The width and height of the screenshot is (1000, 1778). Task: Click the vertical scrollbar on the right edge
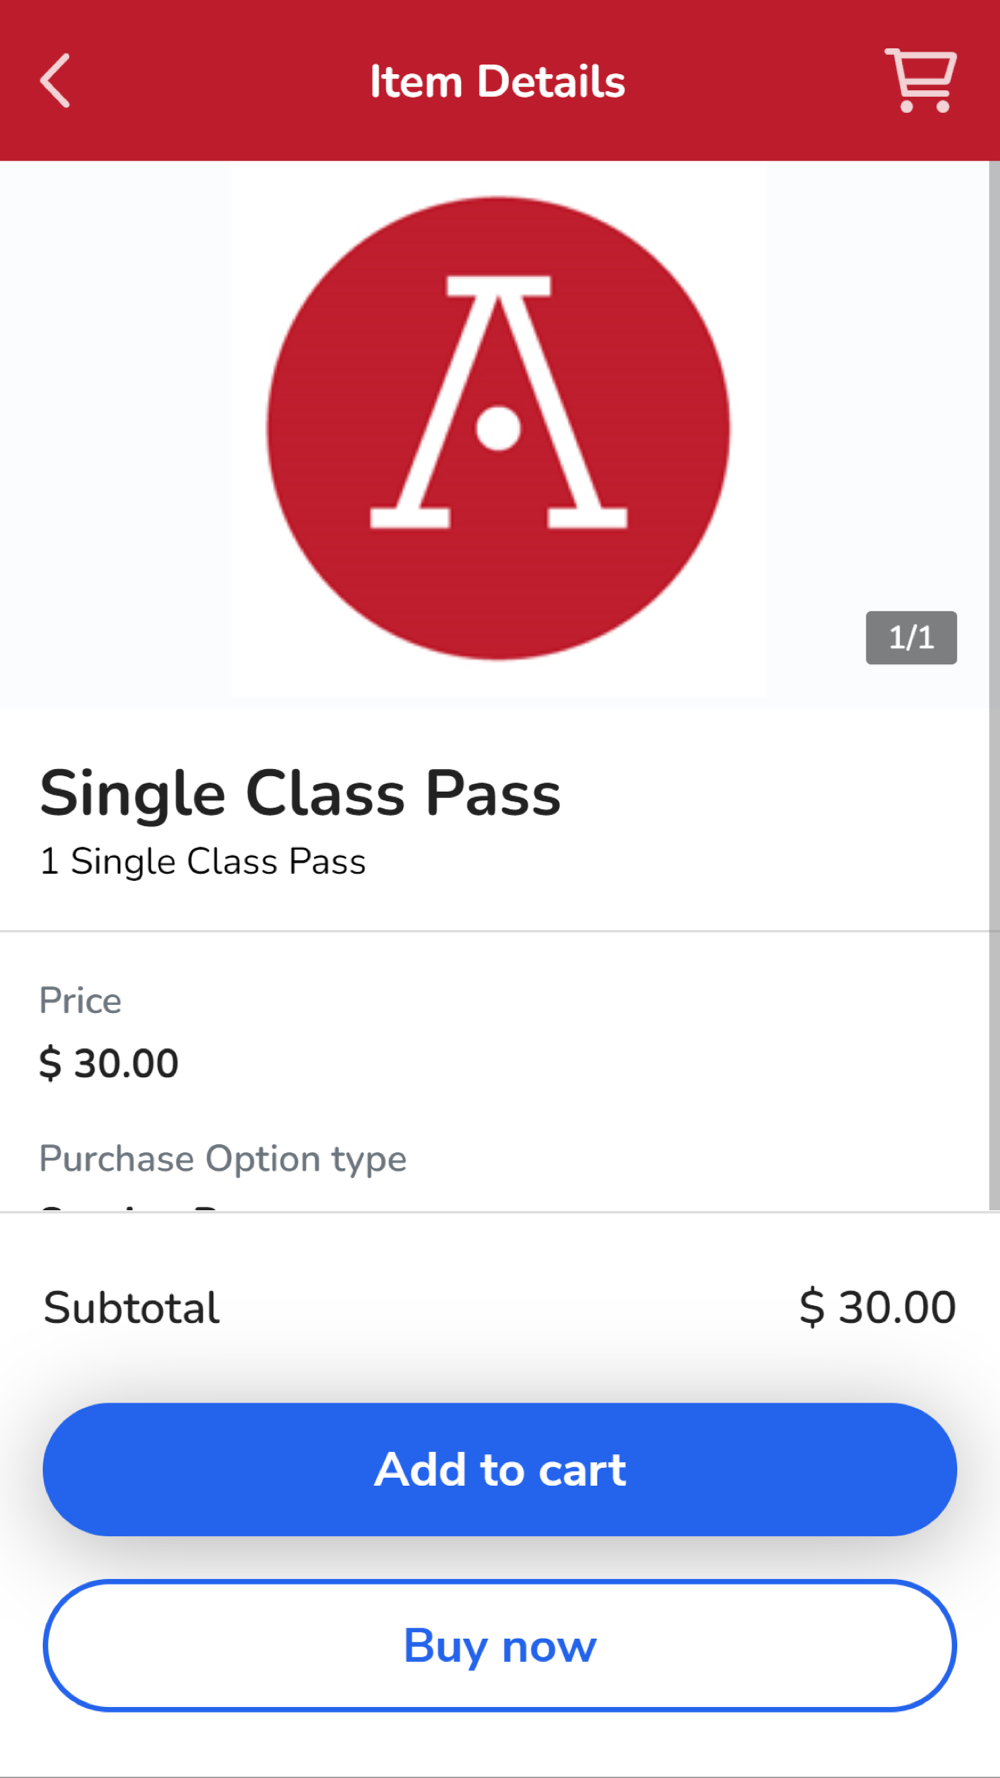(993, 680)
